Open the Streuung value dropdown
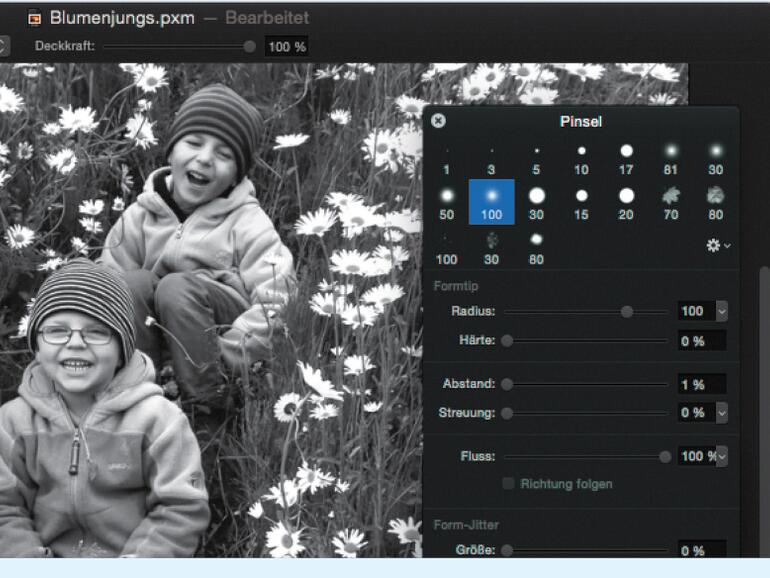Screen dimensions: 770x578 click(x=721, y=413)
